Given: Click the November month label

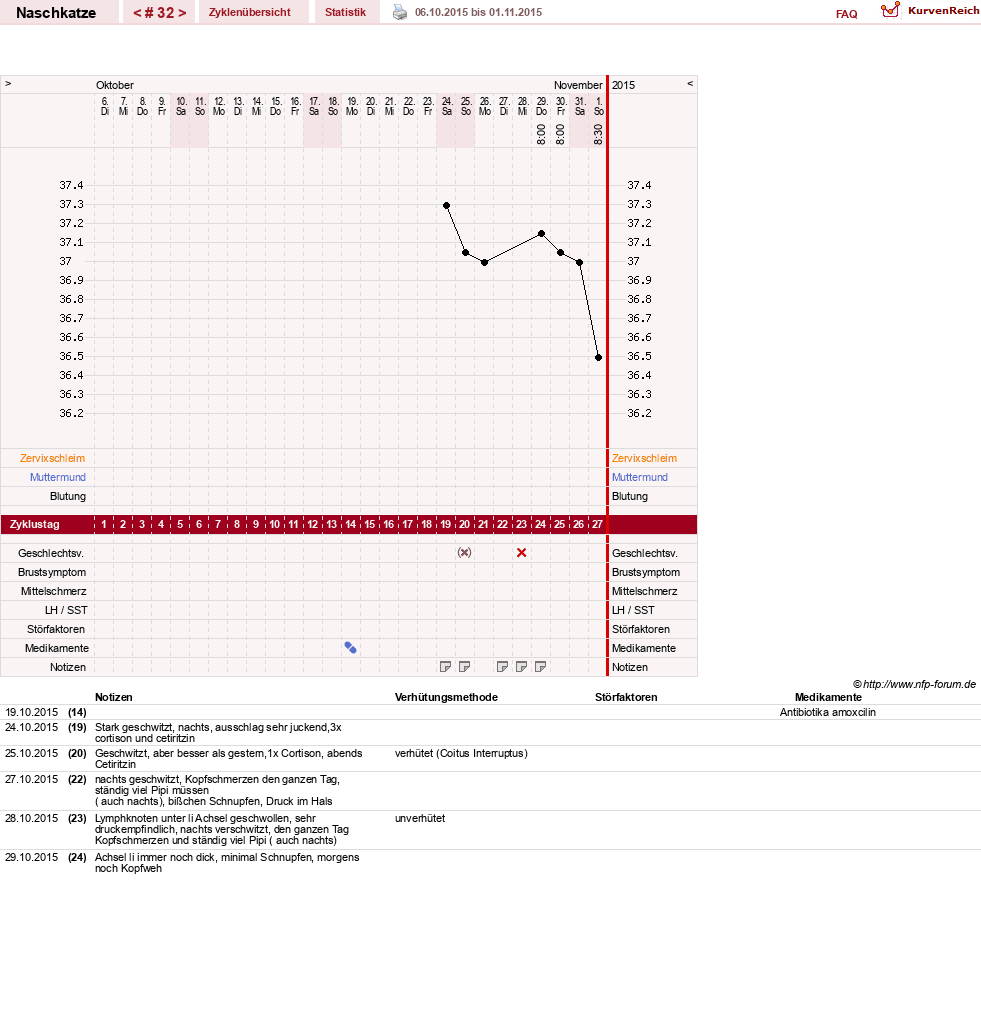Looking at the screenshot, I should 578,85.
